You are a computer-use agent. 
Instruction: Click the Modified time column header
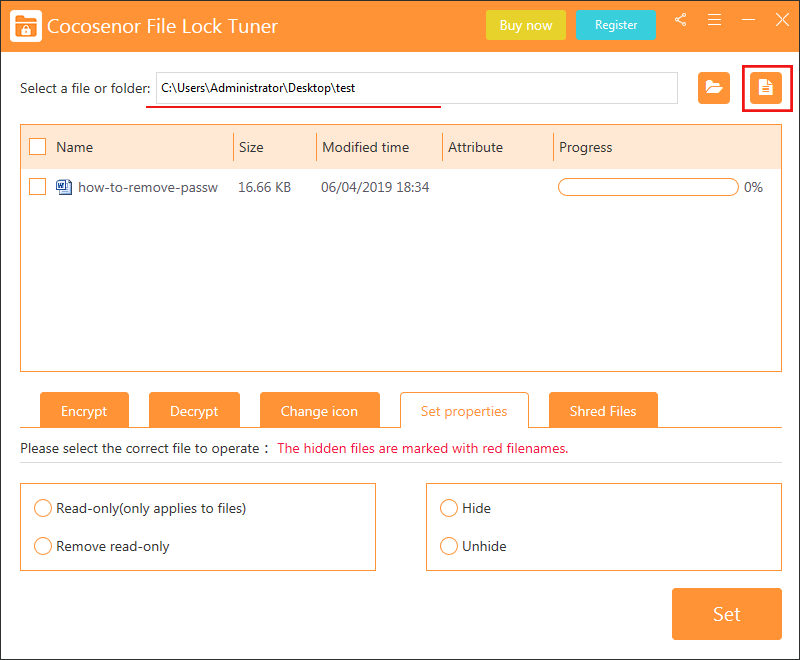click(x=366, y=147)
